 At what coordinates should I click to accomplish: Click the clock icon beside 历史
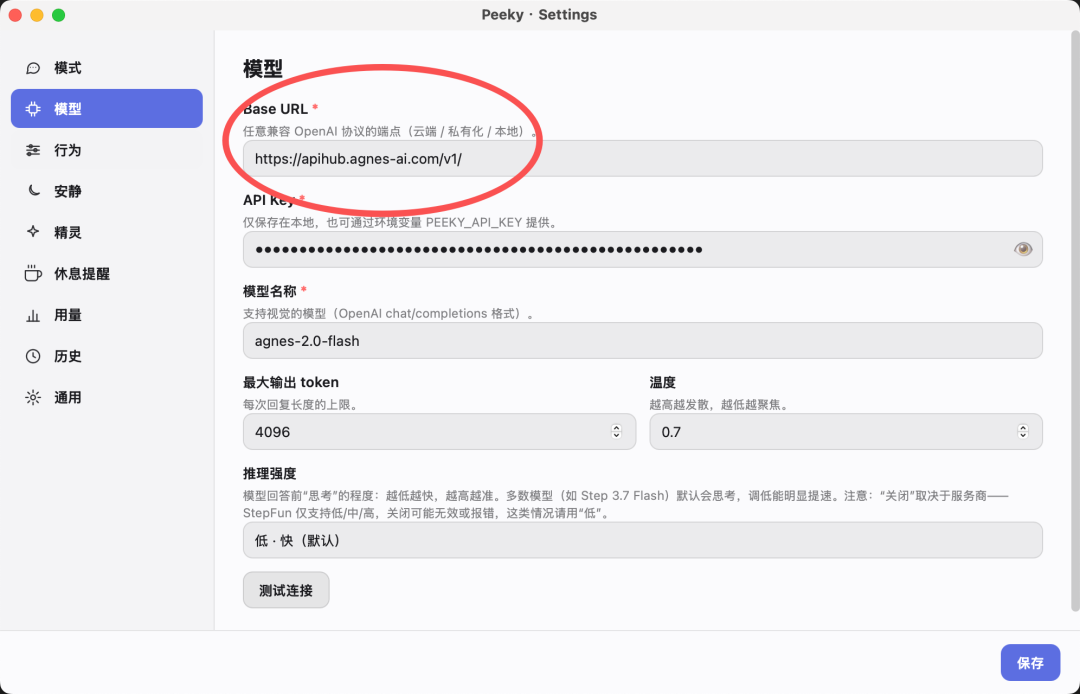pos(33,356)
